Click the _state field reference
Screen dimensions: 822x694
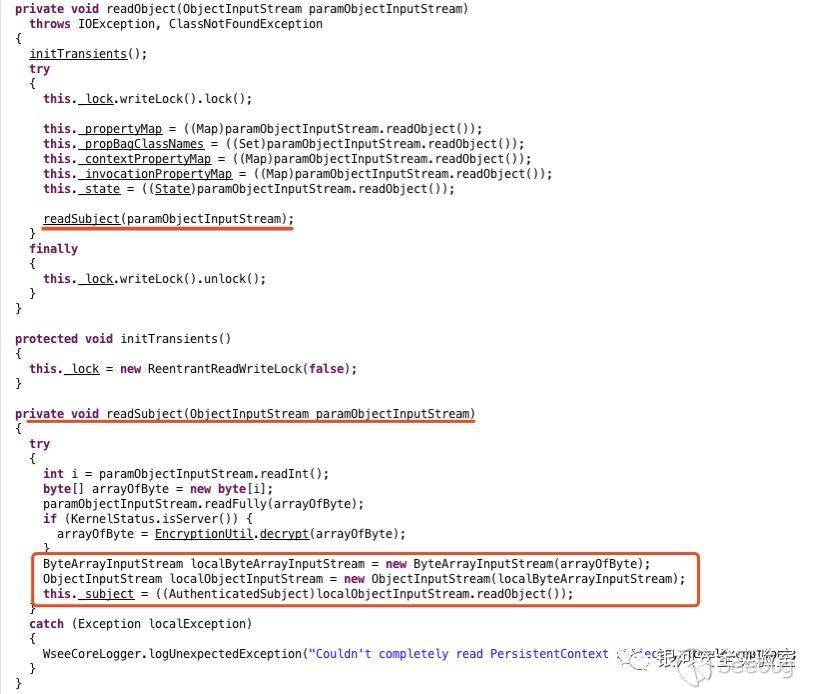pos(99,189)
